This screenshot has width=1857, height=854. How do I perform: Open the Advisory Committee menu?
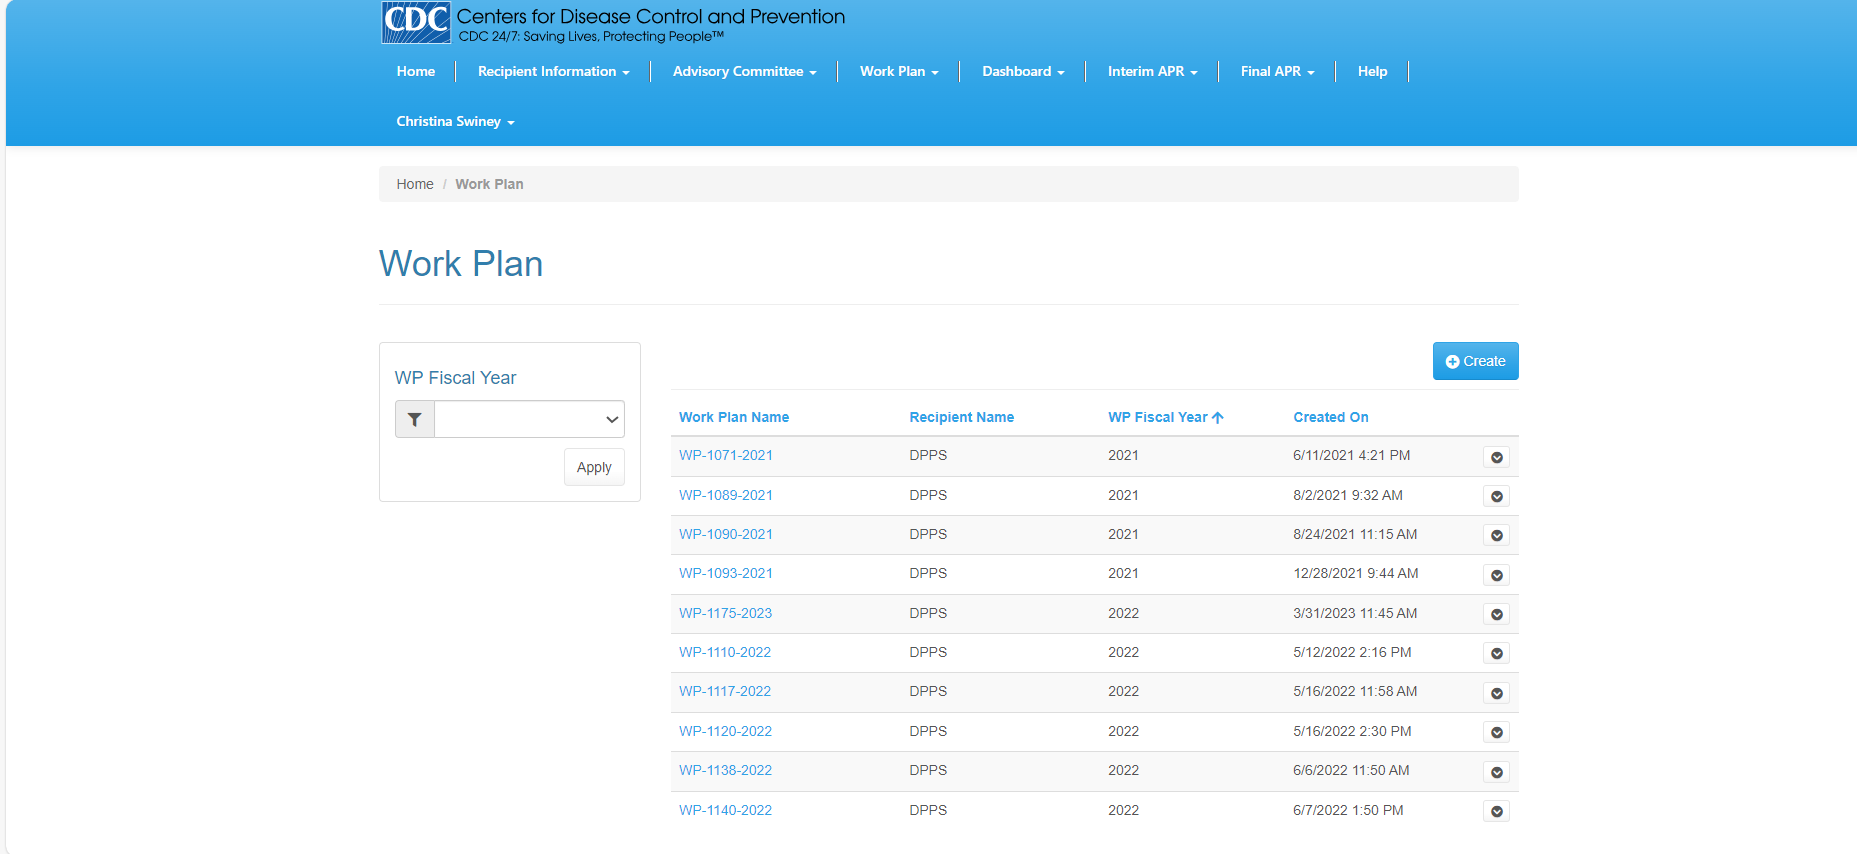click(x=744, y=71)
